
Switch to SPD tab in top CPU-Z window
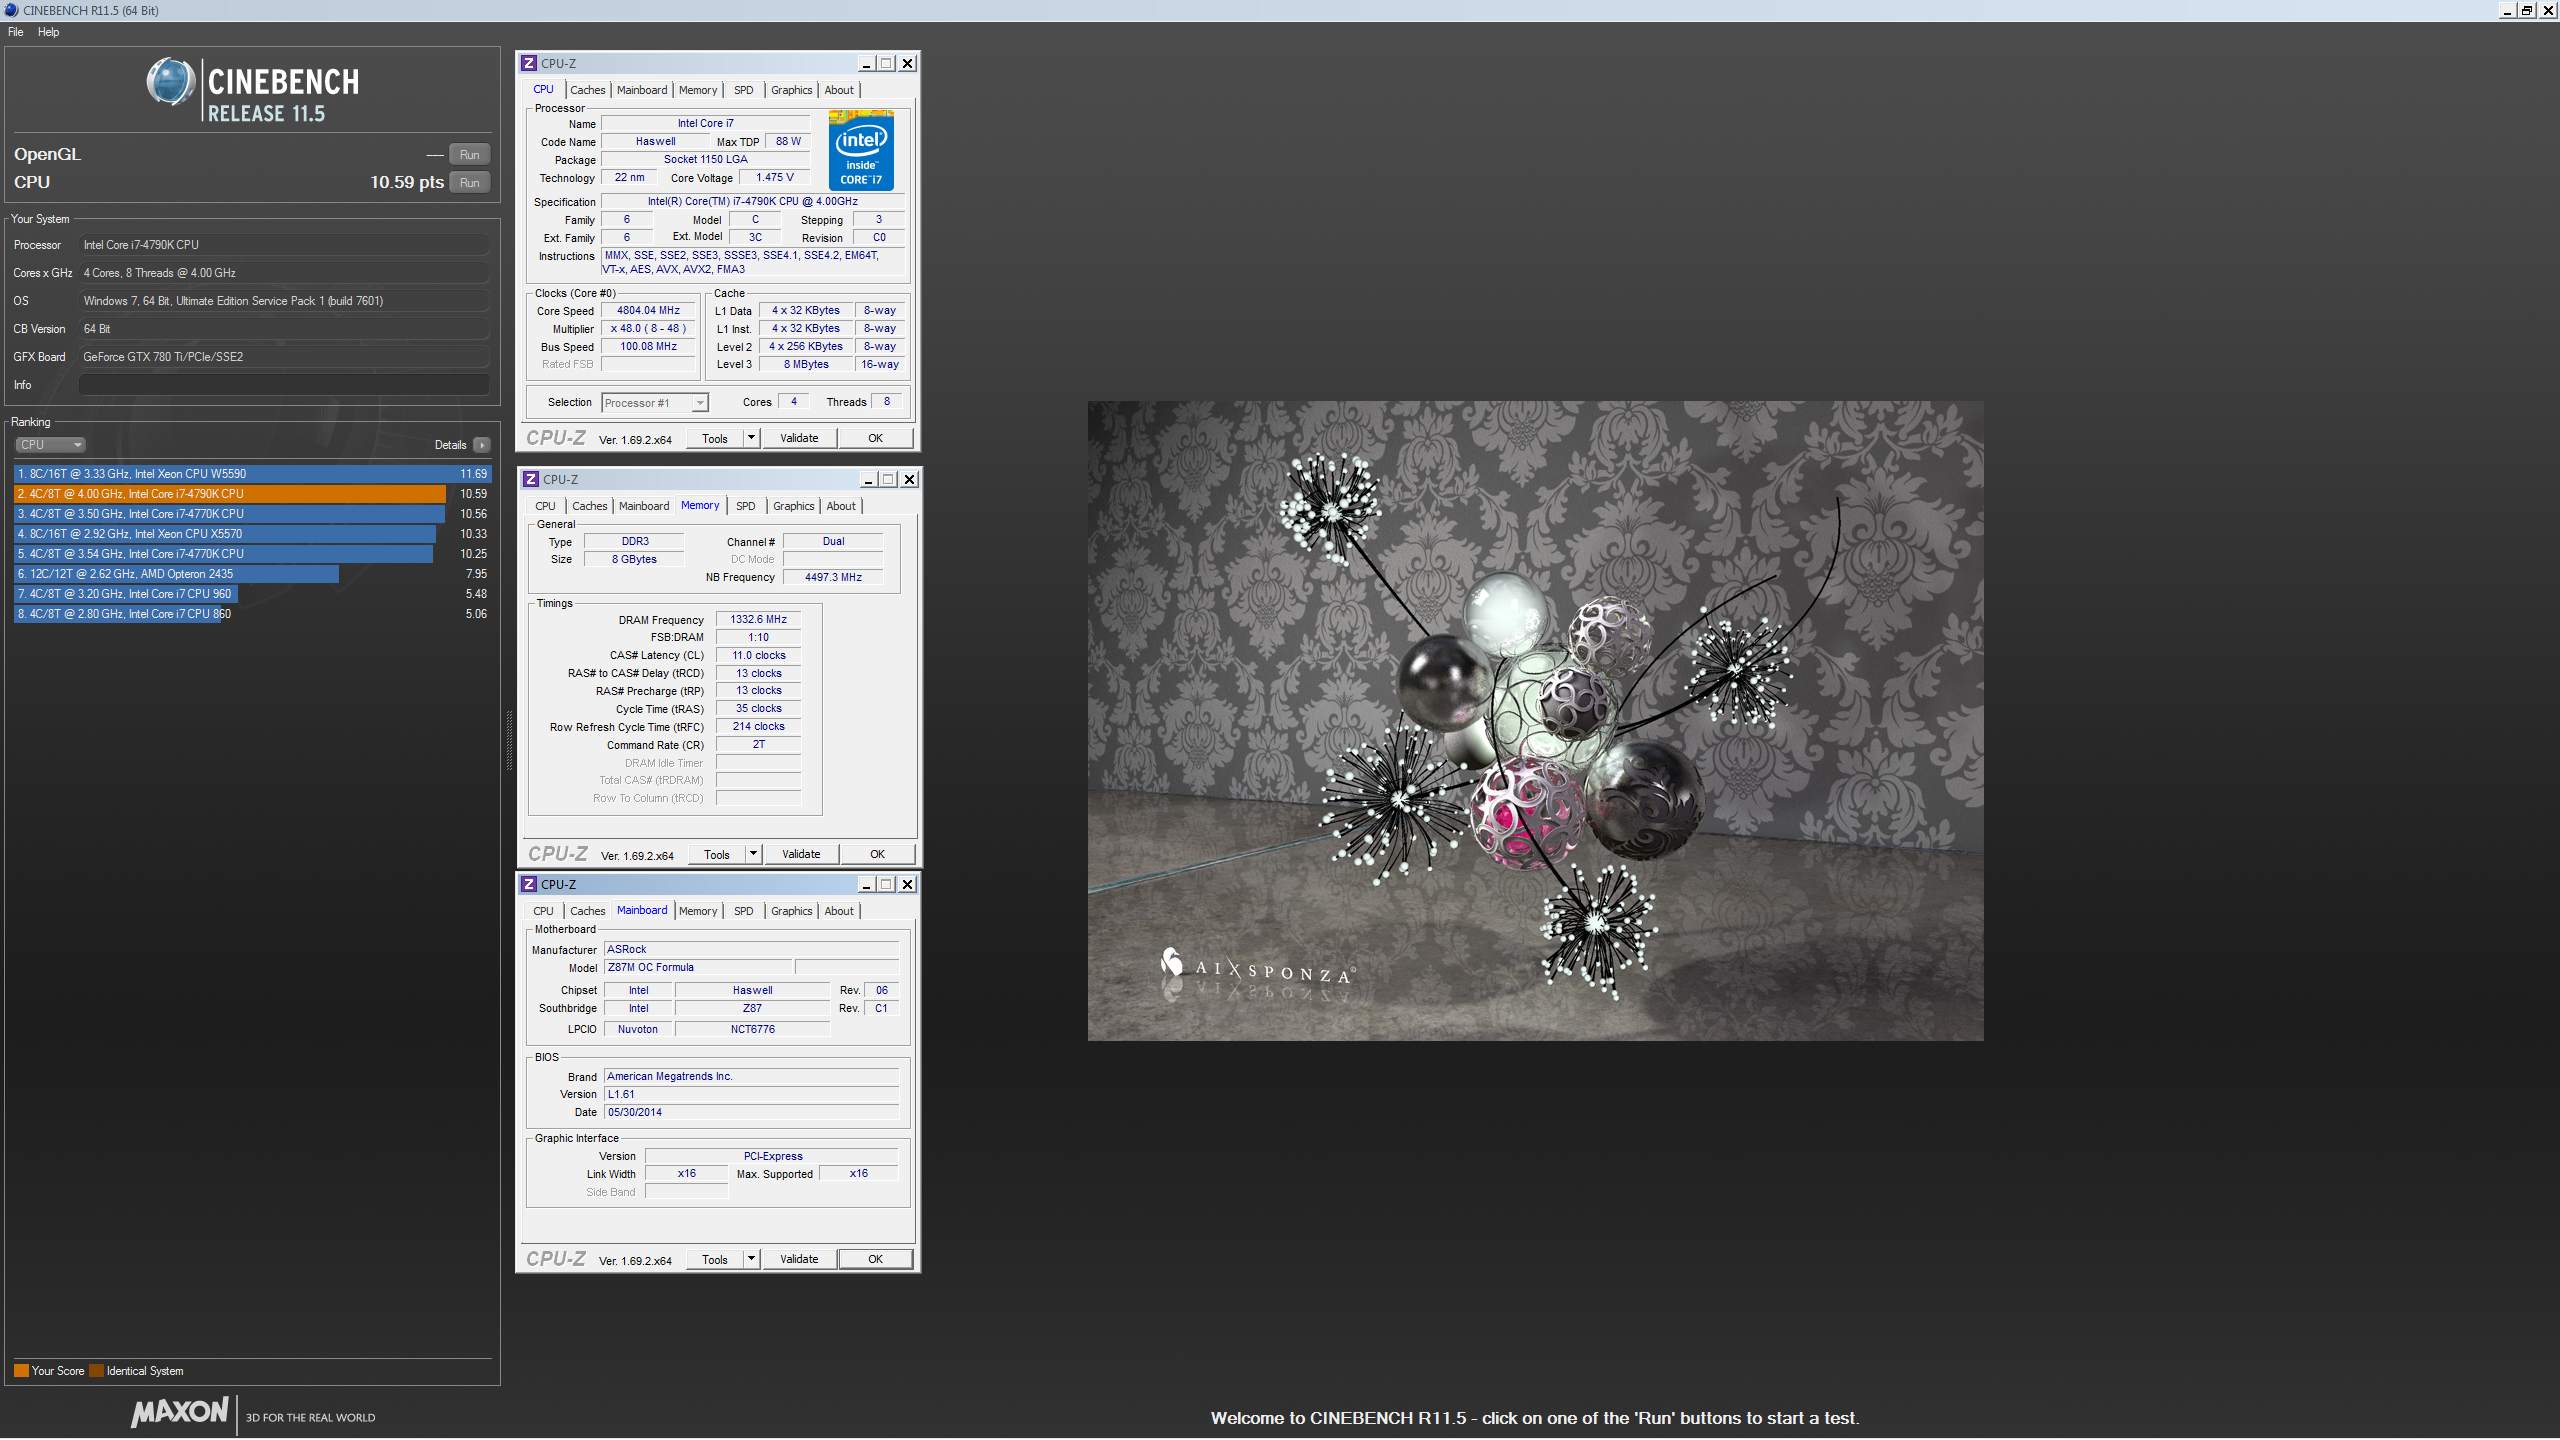[x=743, y=90]
